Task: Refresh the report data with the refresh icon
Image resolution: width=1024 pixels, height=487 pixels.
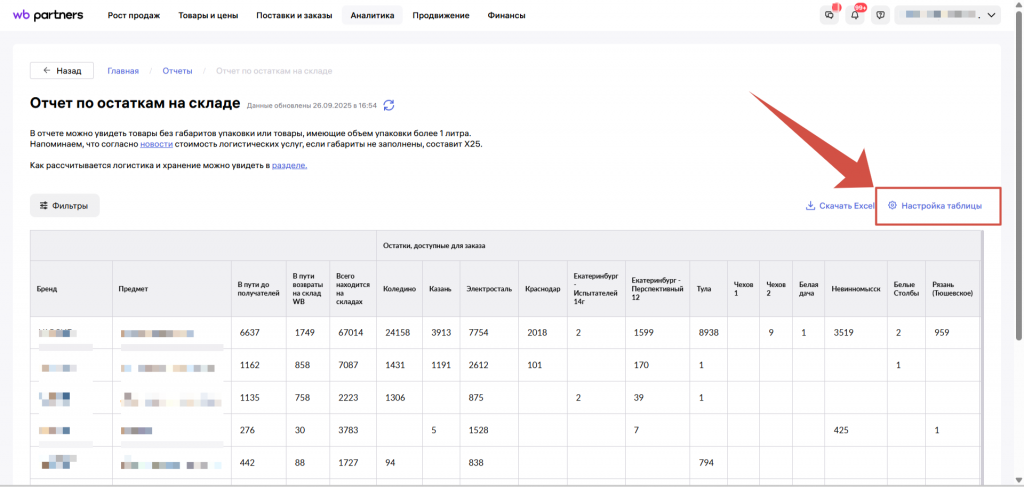Action: pos(389,105)
